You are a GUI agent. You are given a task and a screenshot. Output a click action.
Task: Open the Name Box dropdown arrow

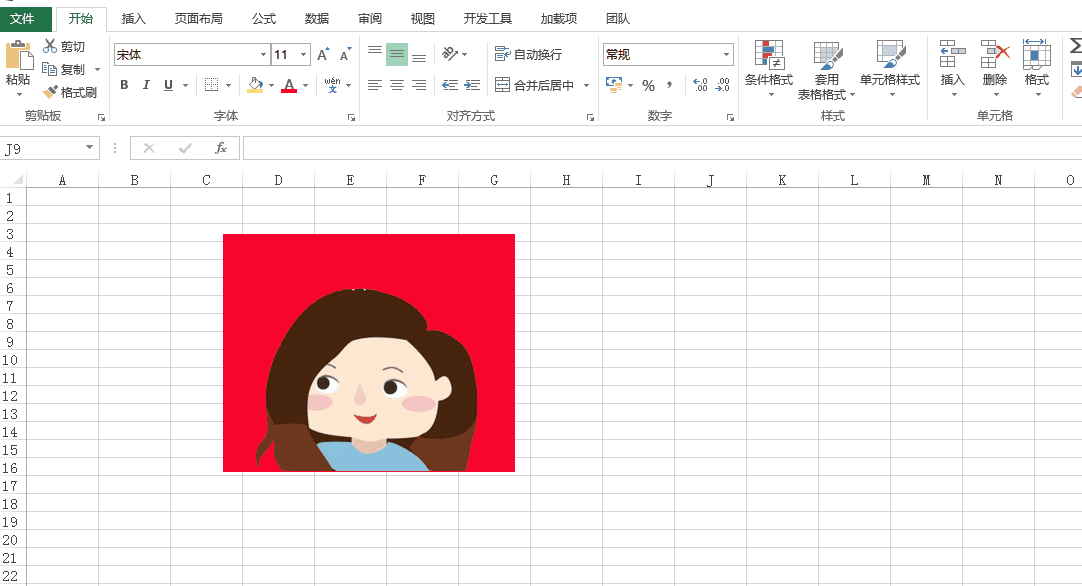pos(89,148)
